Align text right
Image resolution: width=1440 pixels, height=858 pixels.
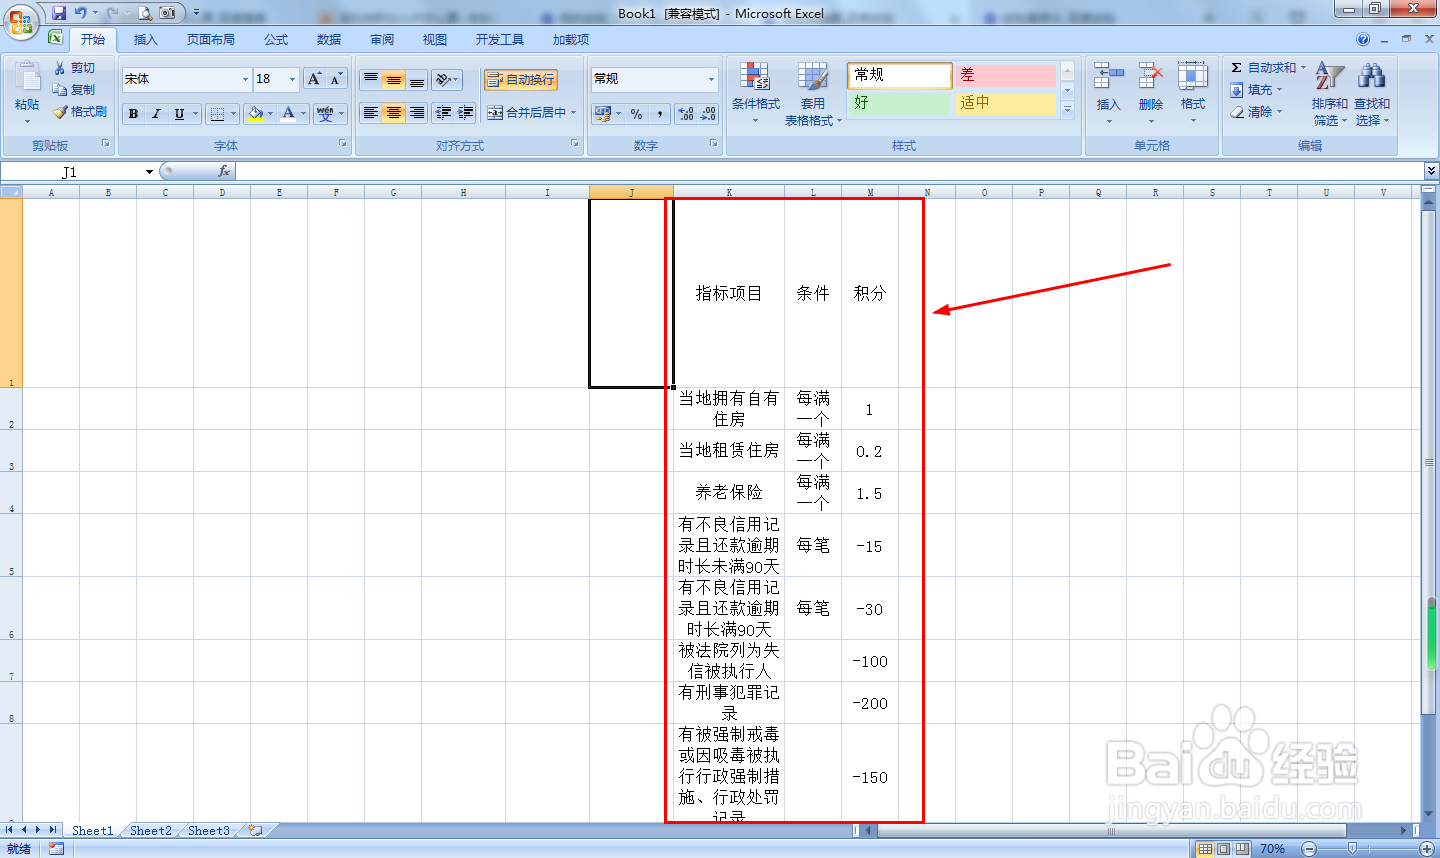(417, 113)
